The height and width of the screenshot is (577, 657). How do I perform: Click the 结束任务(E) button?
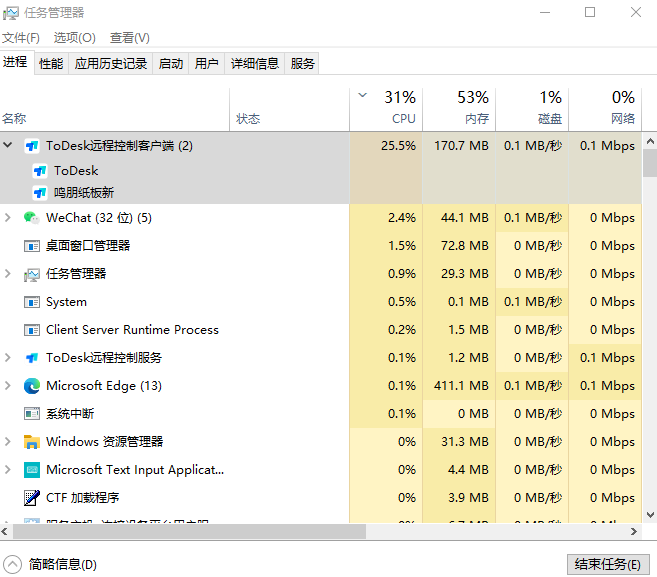click(608, 564)
